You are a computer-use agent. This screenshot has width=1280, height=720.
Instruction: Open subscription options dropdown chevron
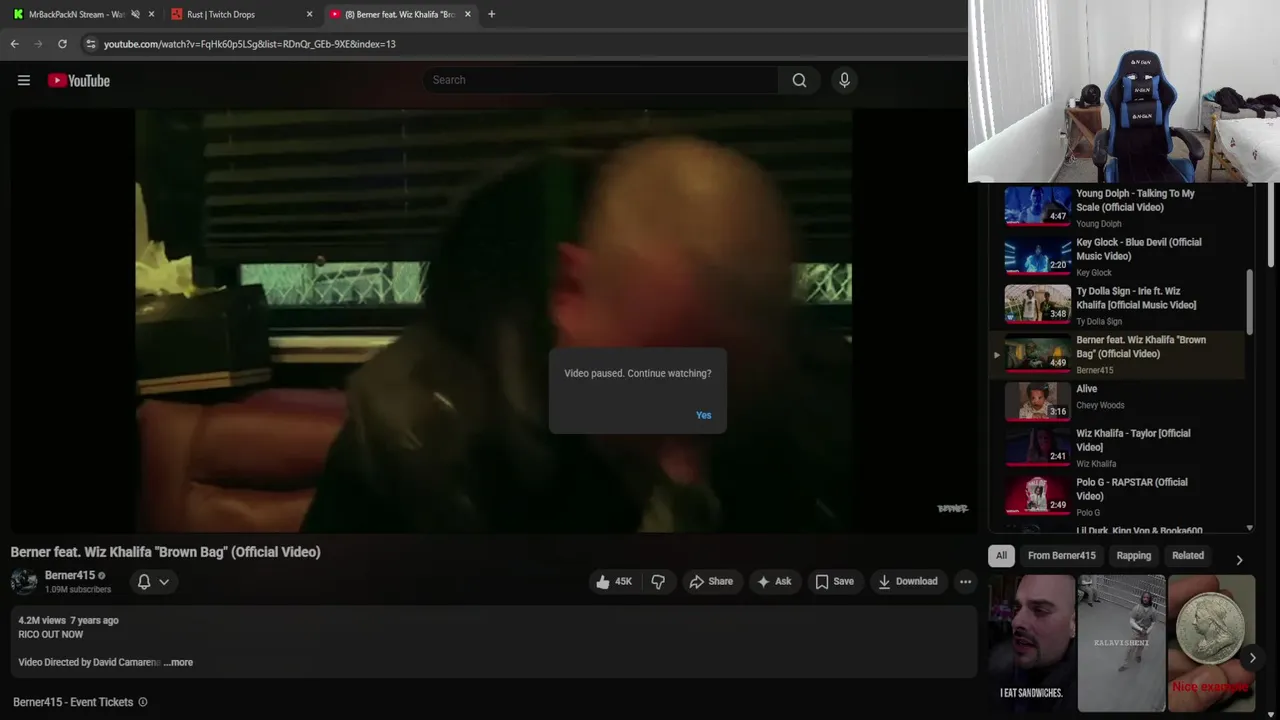coord(164,581)
